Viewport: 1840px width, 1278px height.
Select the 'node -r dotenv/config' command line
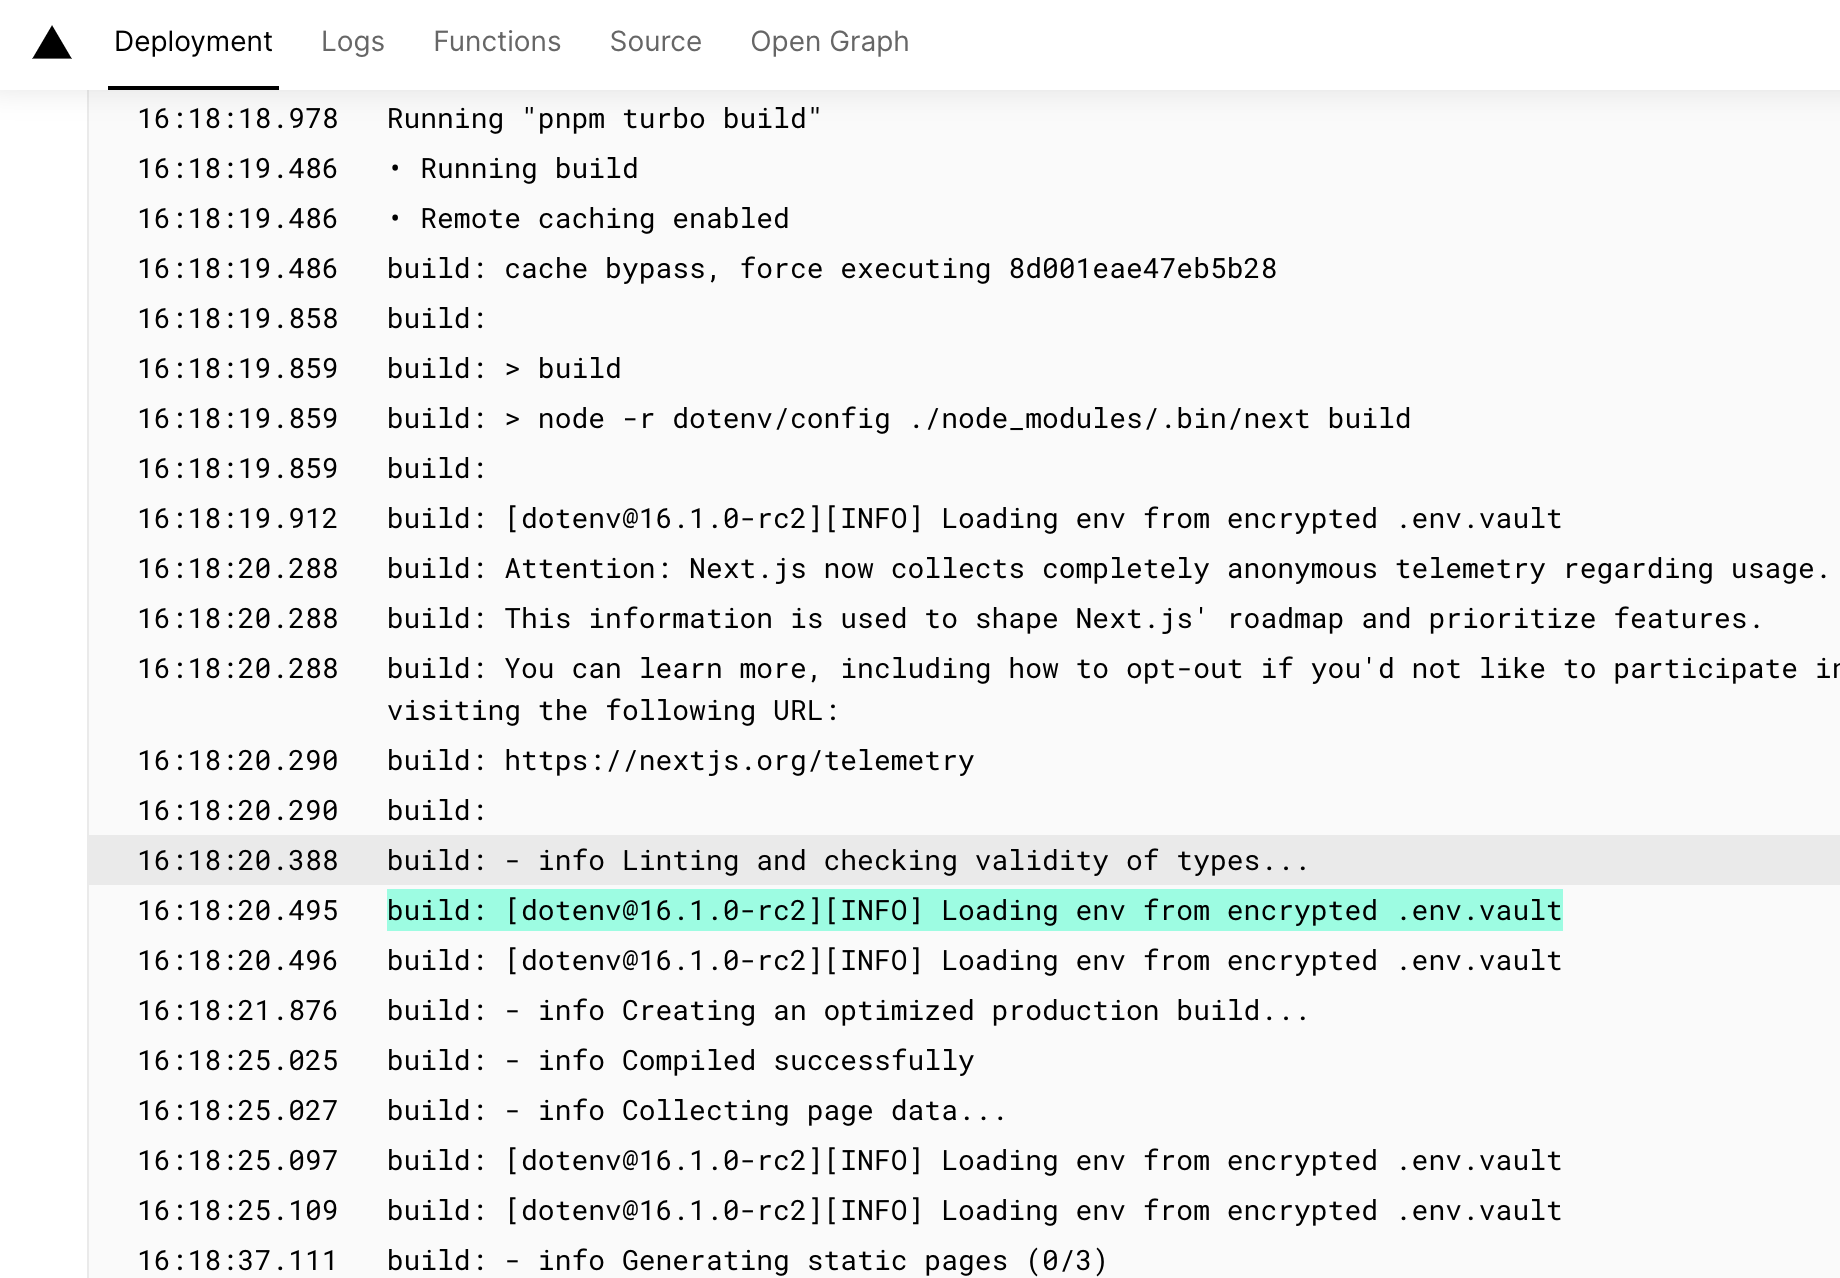tap(899, 419)
